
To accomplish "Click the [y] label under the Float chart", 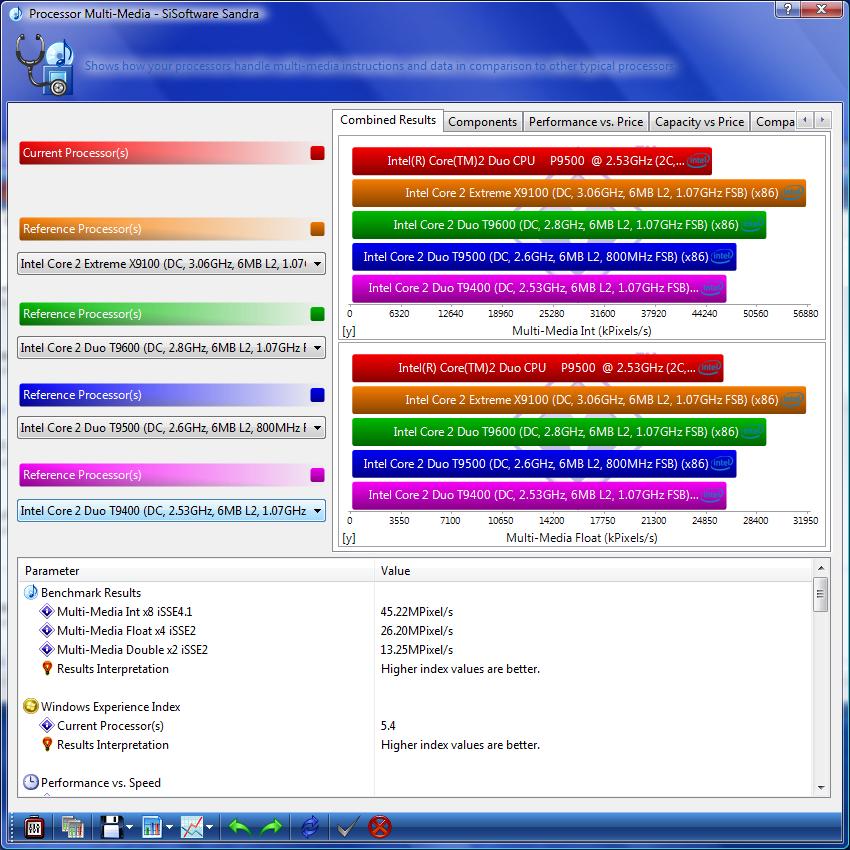I will pyautogui.click(x=349, y=538).
